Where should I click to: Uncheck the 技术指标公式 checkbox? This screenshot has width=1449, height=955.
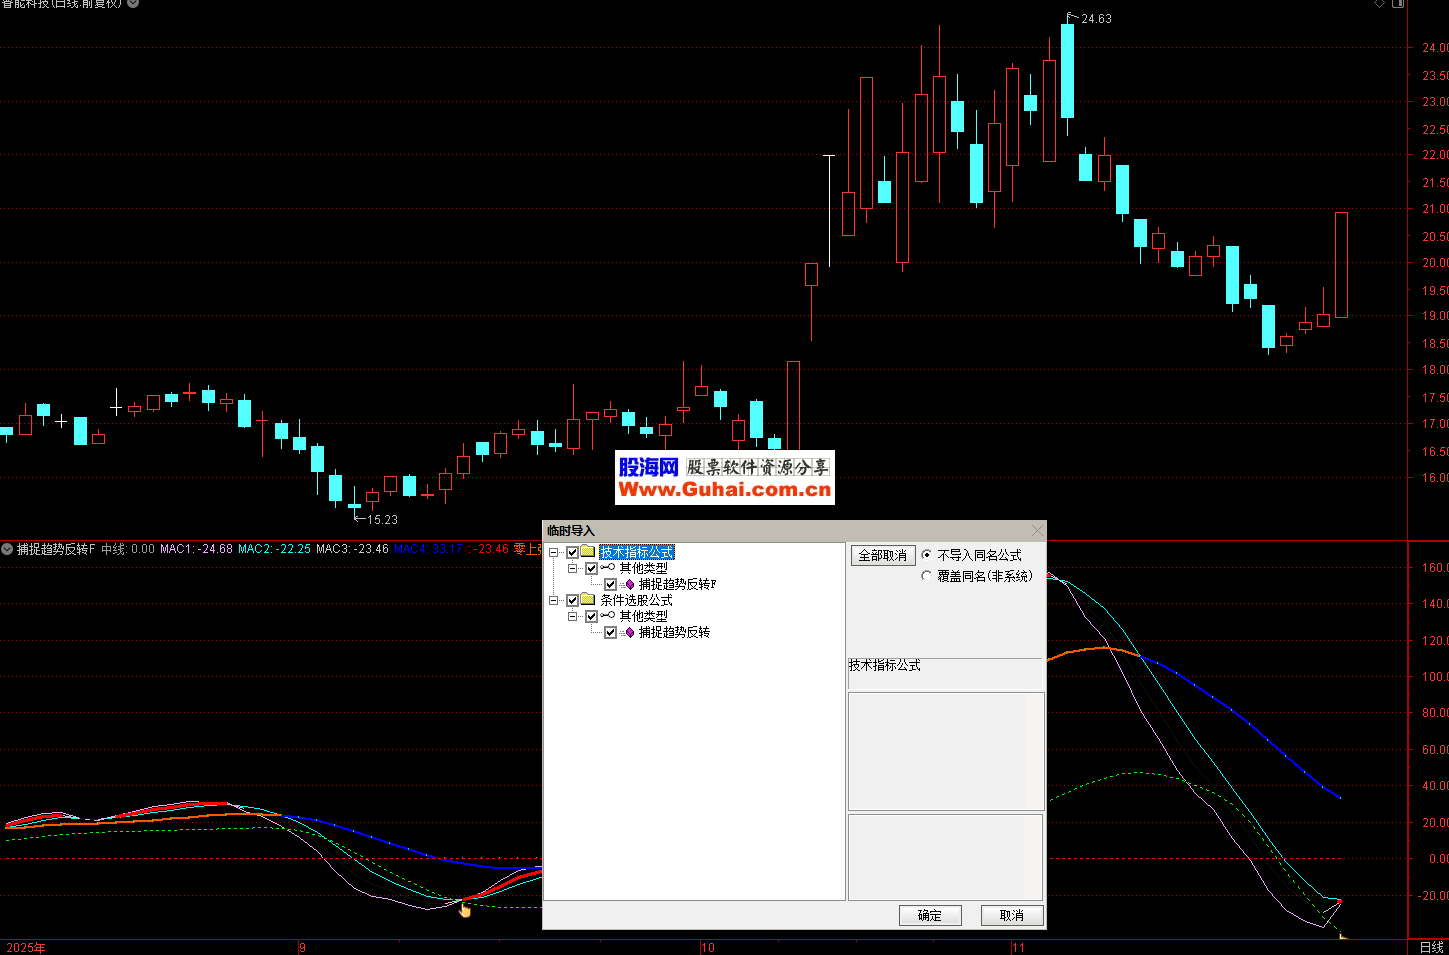(572, 552)
